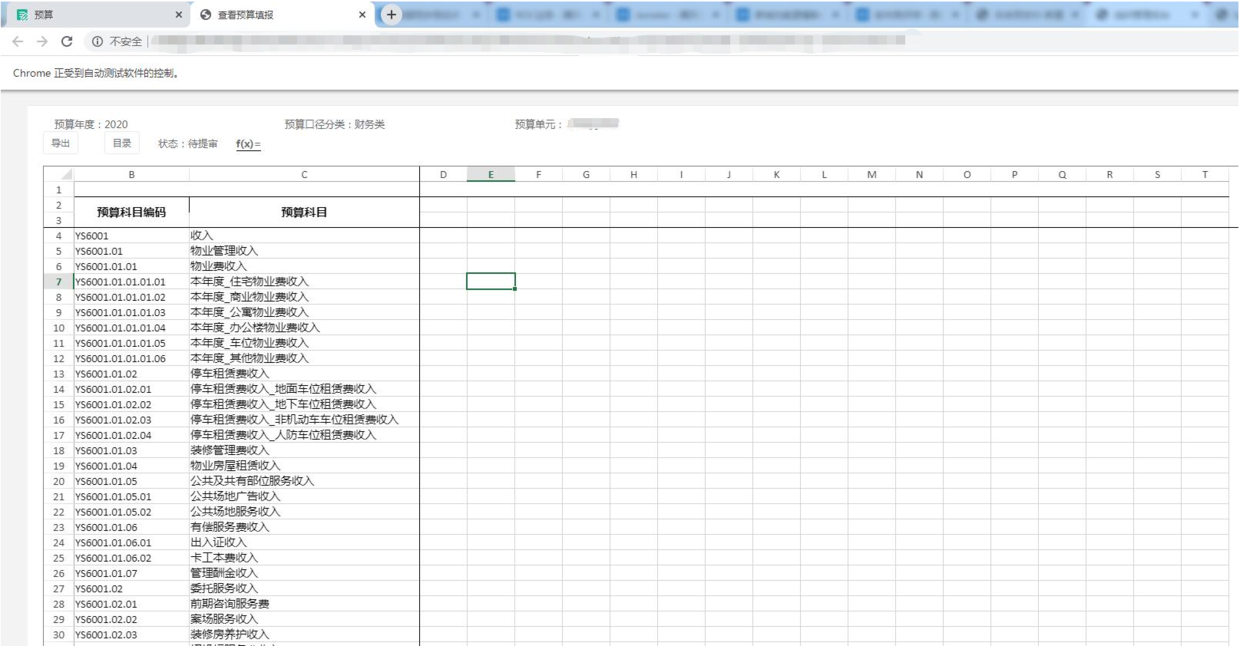Select row 30 header
Viewport: 1240px width, 646px height.
59,635
